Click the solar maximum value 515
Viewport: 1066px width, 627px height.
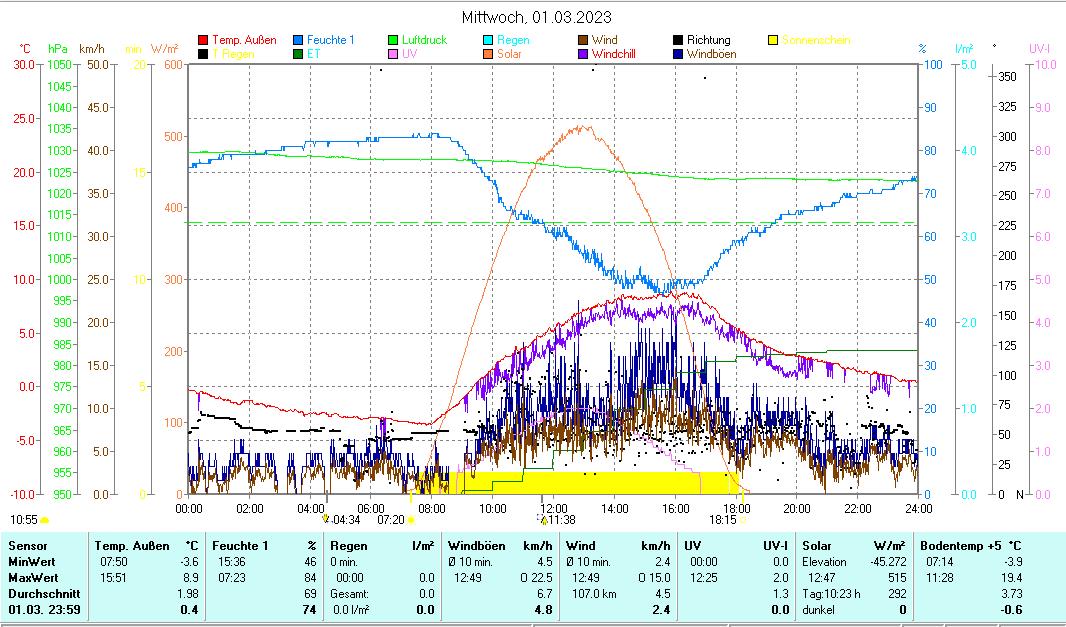(897, 578)
